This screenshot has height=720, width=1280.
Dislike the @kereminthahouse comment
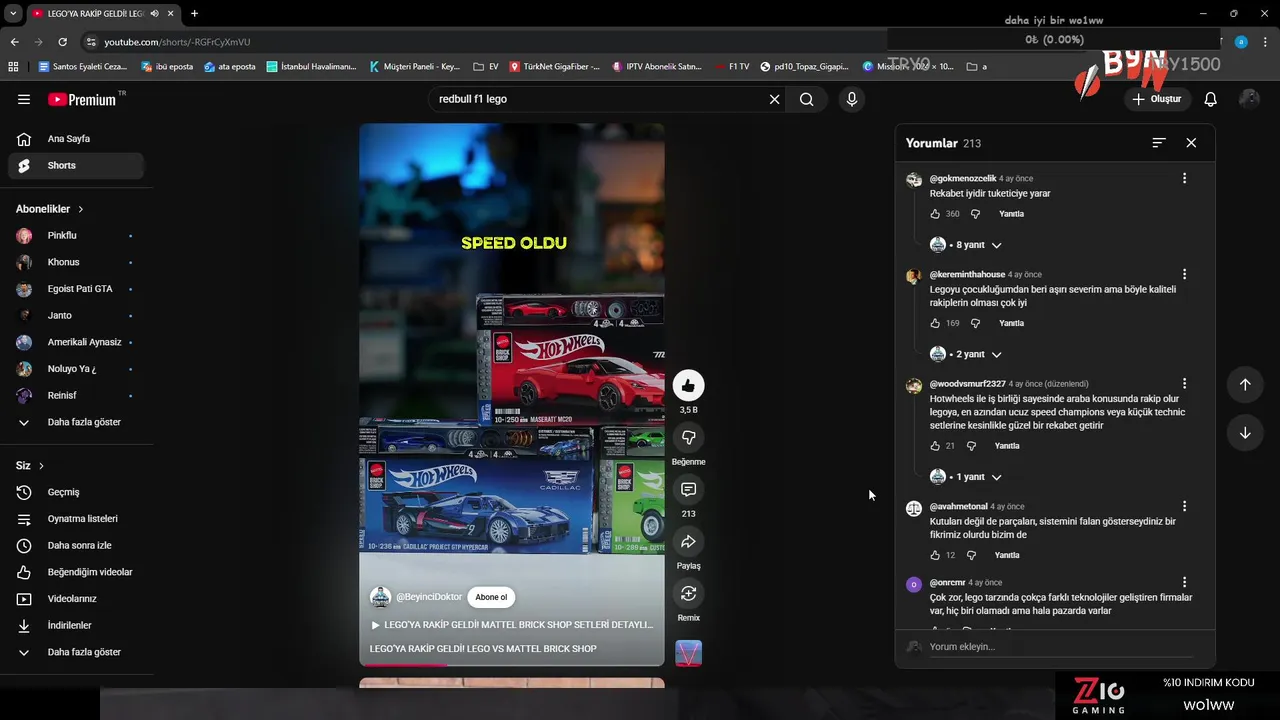tap(976, 323)
